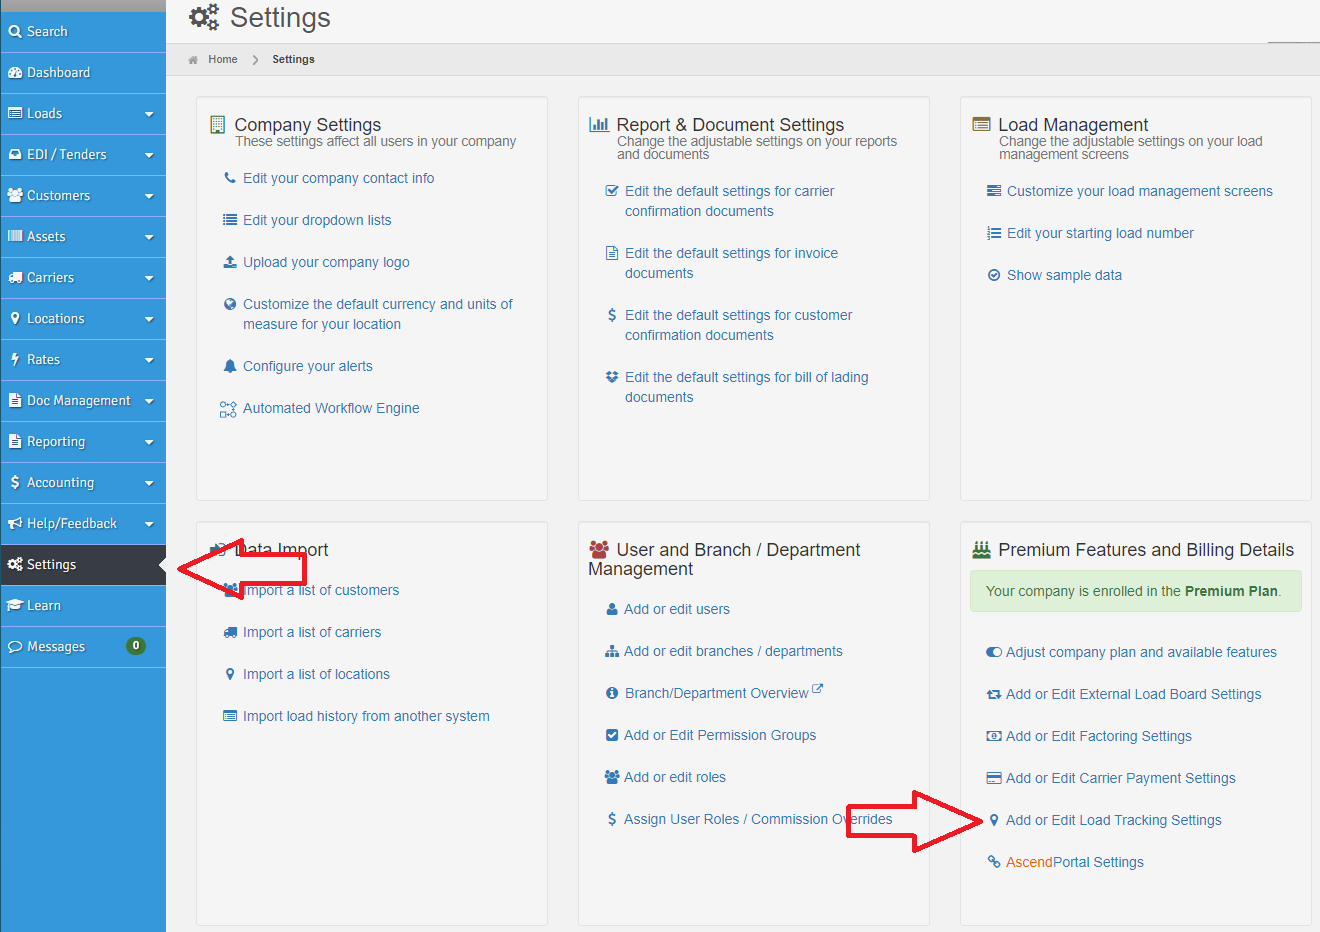The width and height of the screenshot is (1320, 932).
Task: Expand the Rates sidebar menu arrow
Action: click(x=149, y=360)
